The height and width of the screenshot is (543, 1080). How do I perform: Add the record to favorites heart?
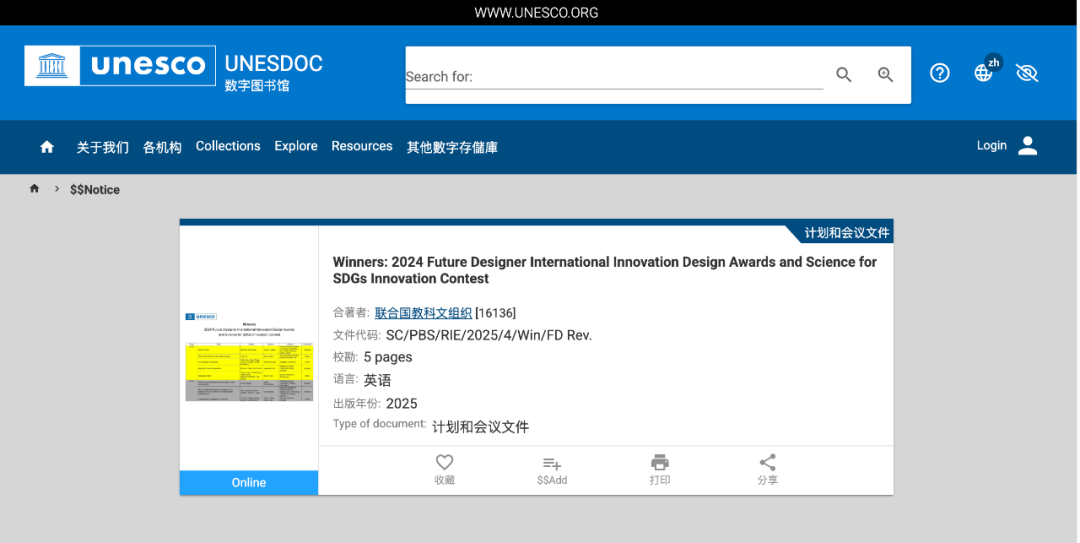pyautogui.click(x=445, y=463)
